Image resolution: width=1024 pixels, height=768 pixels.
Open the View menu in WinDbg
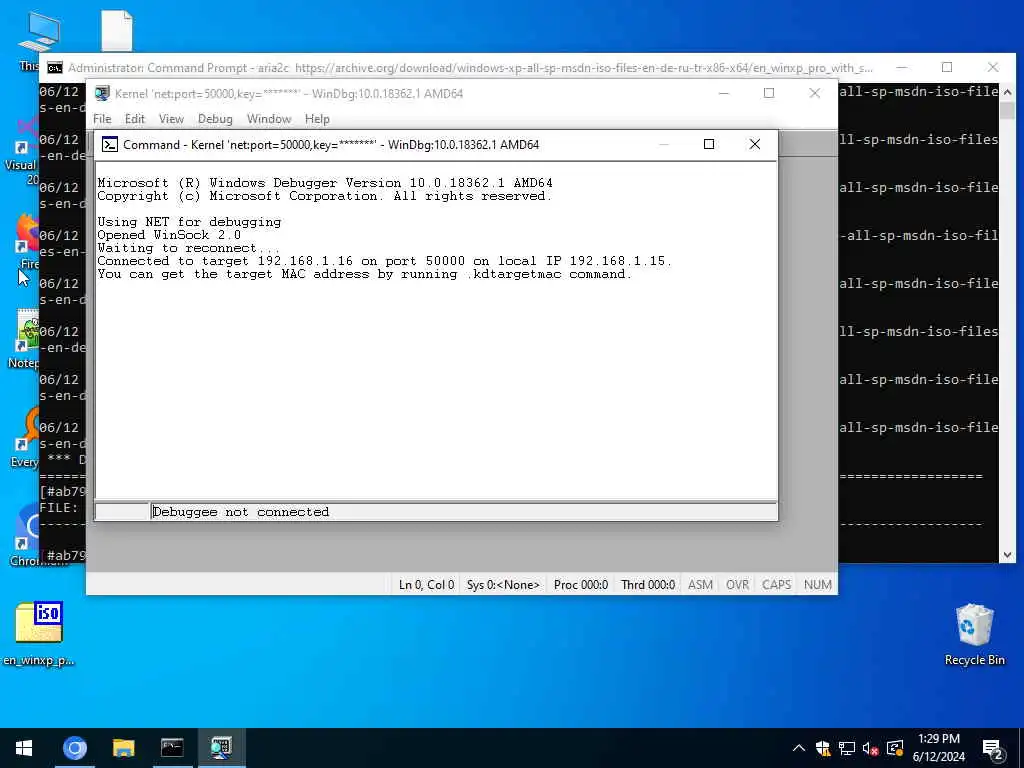pos(171,119)
